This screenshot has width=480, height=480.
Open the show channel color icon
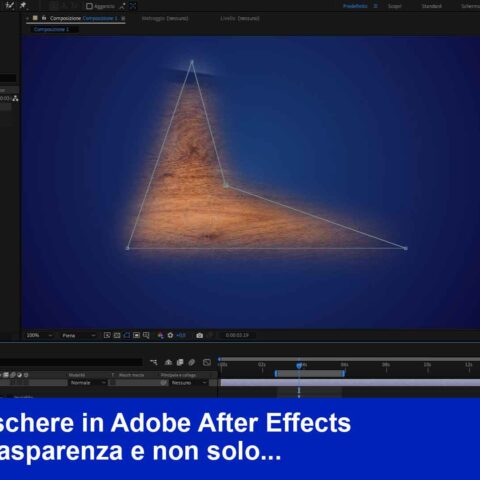point(160,335)
